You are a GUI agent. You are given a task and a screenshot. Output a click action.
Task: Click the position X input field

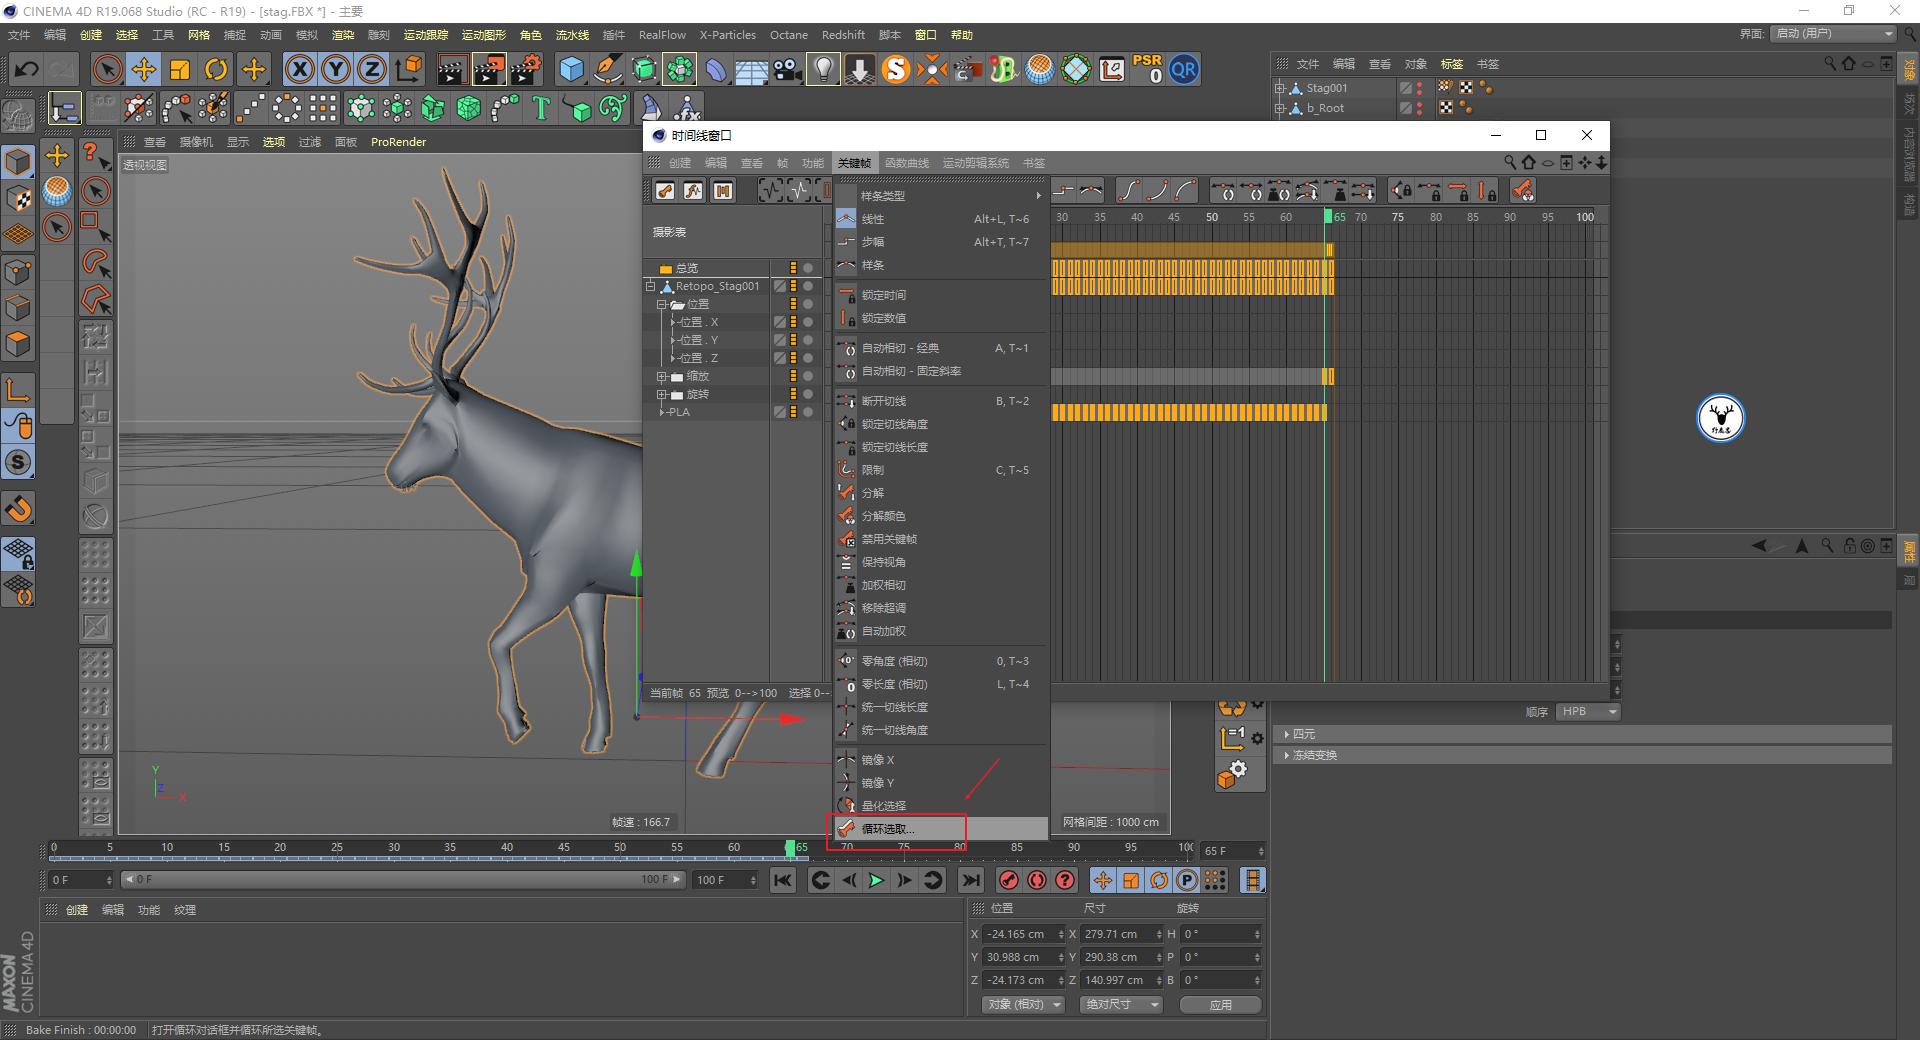point(1017,934)
